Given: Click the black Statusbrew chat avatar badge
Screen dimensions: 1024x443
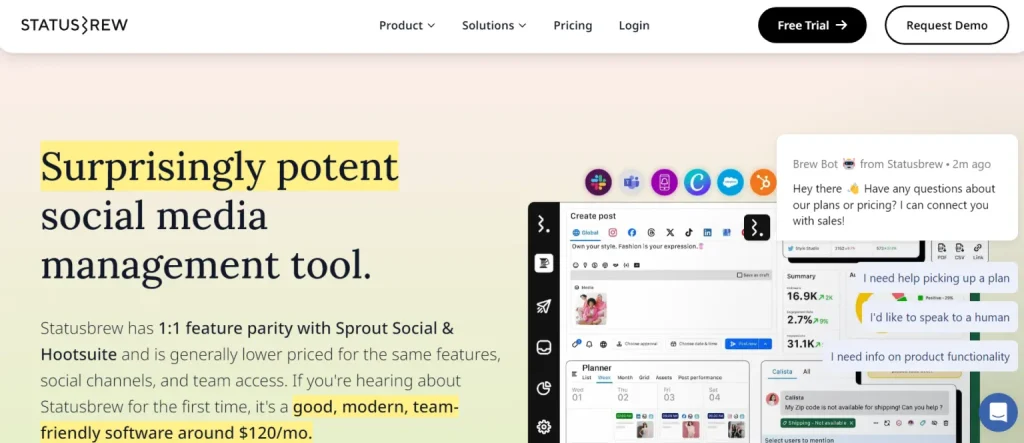Looking at the screenshot, I should tap(756, 227).
